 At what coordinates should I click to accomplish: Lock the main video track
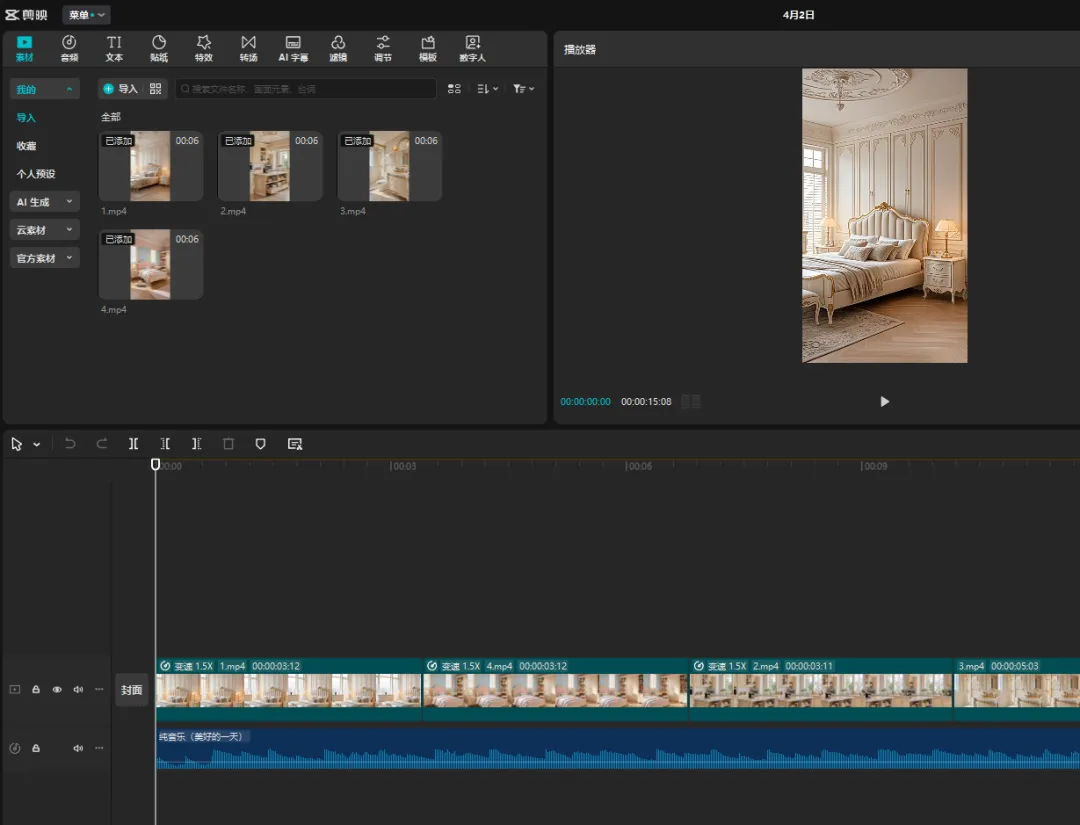(x=36, y=689)
